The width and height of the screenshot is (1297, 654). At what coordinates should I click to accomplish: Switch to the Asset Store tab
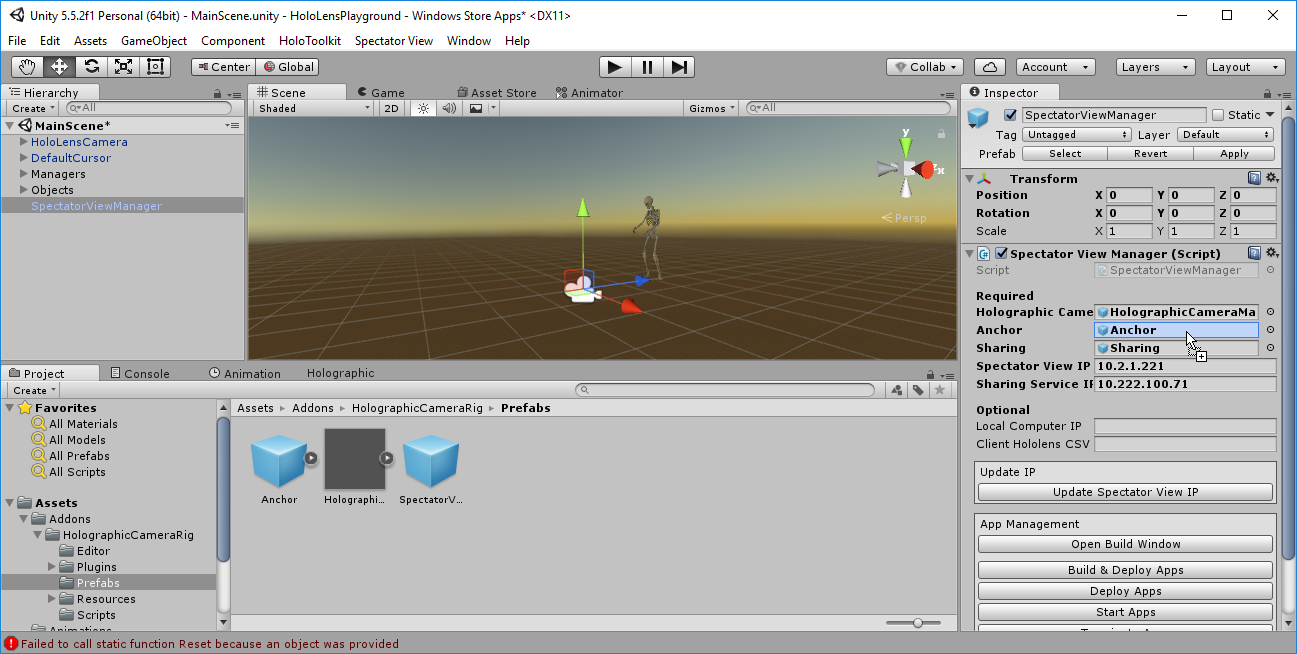tap(496, 93)
